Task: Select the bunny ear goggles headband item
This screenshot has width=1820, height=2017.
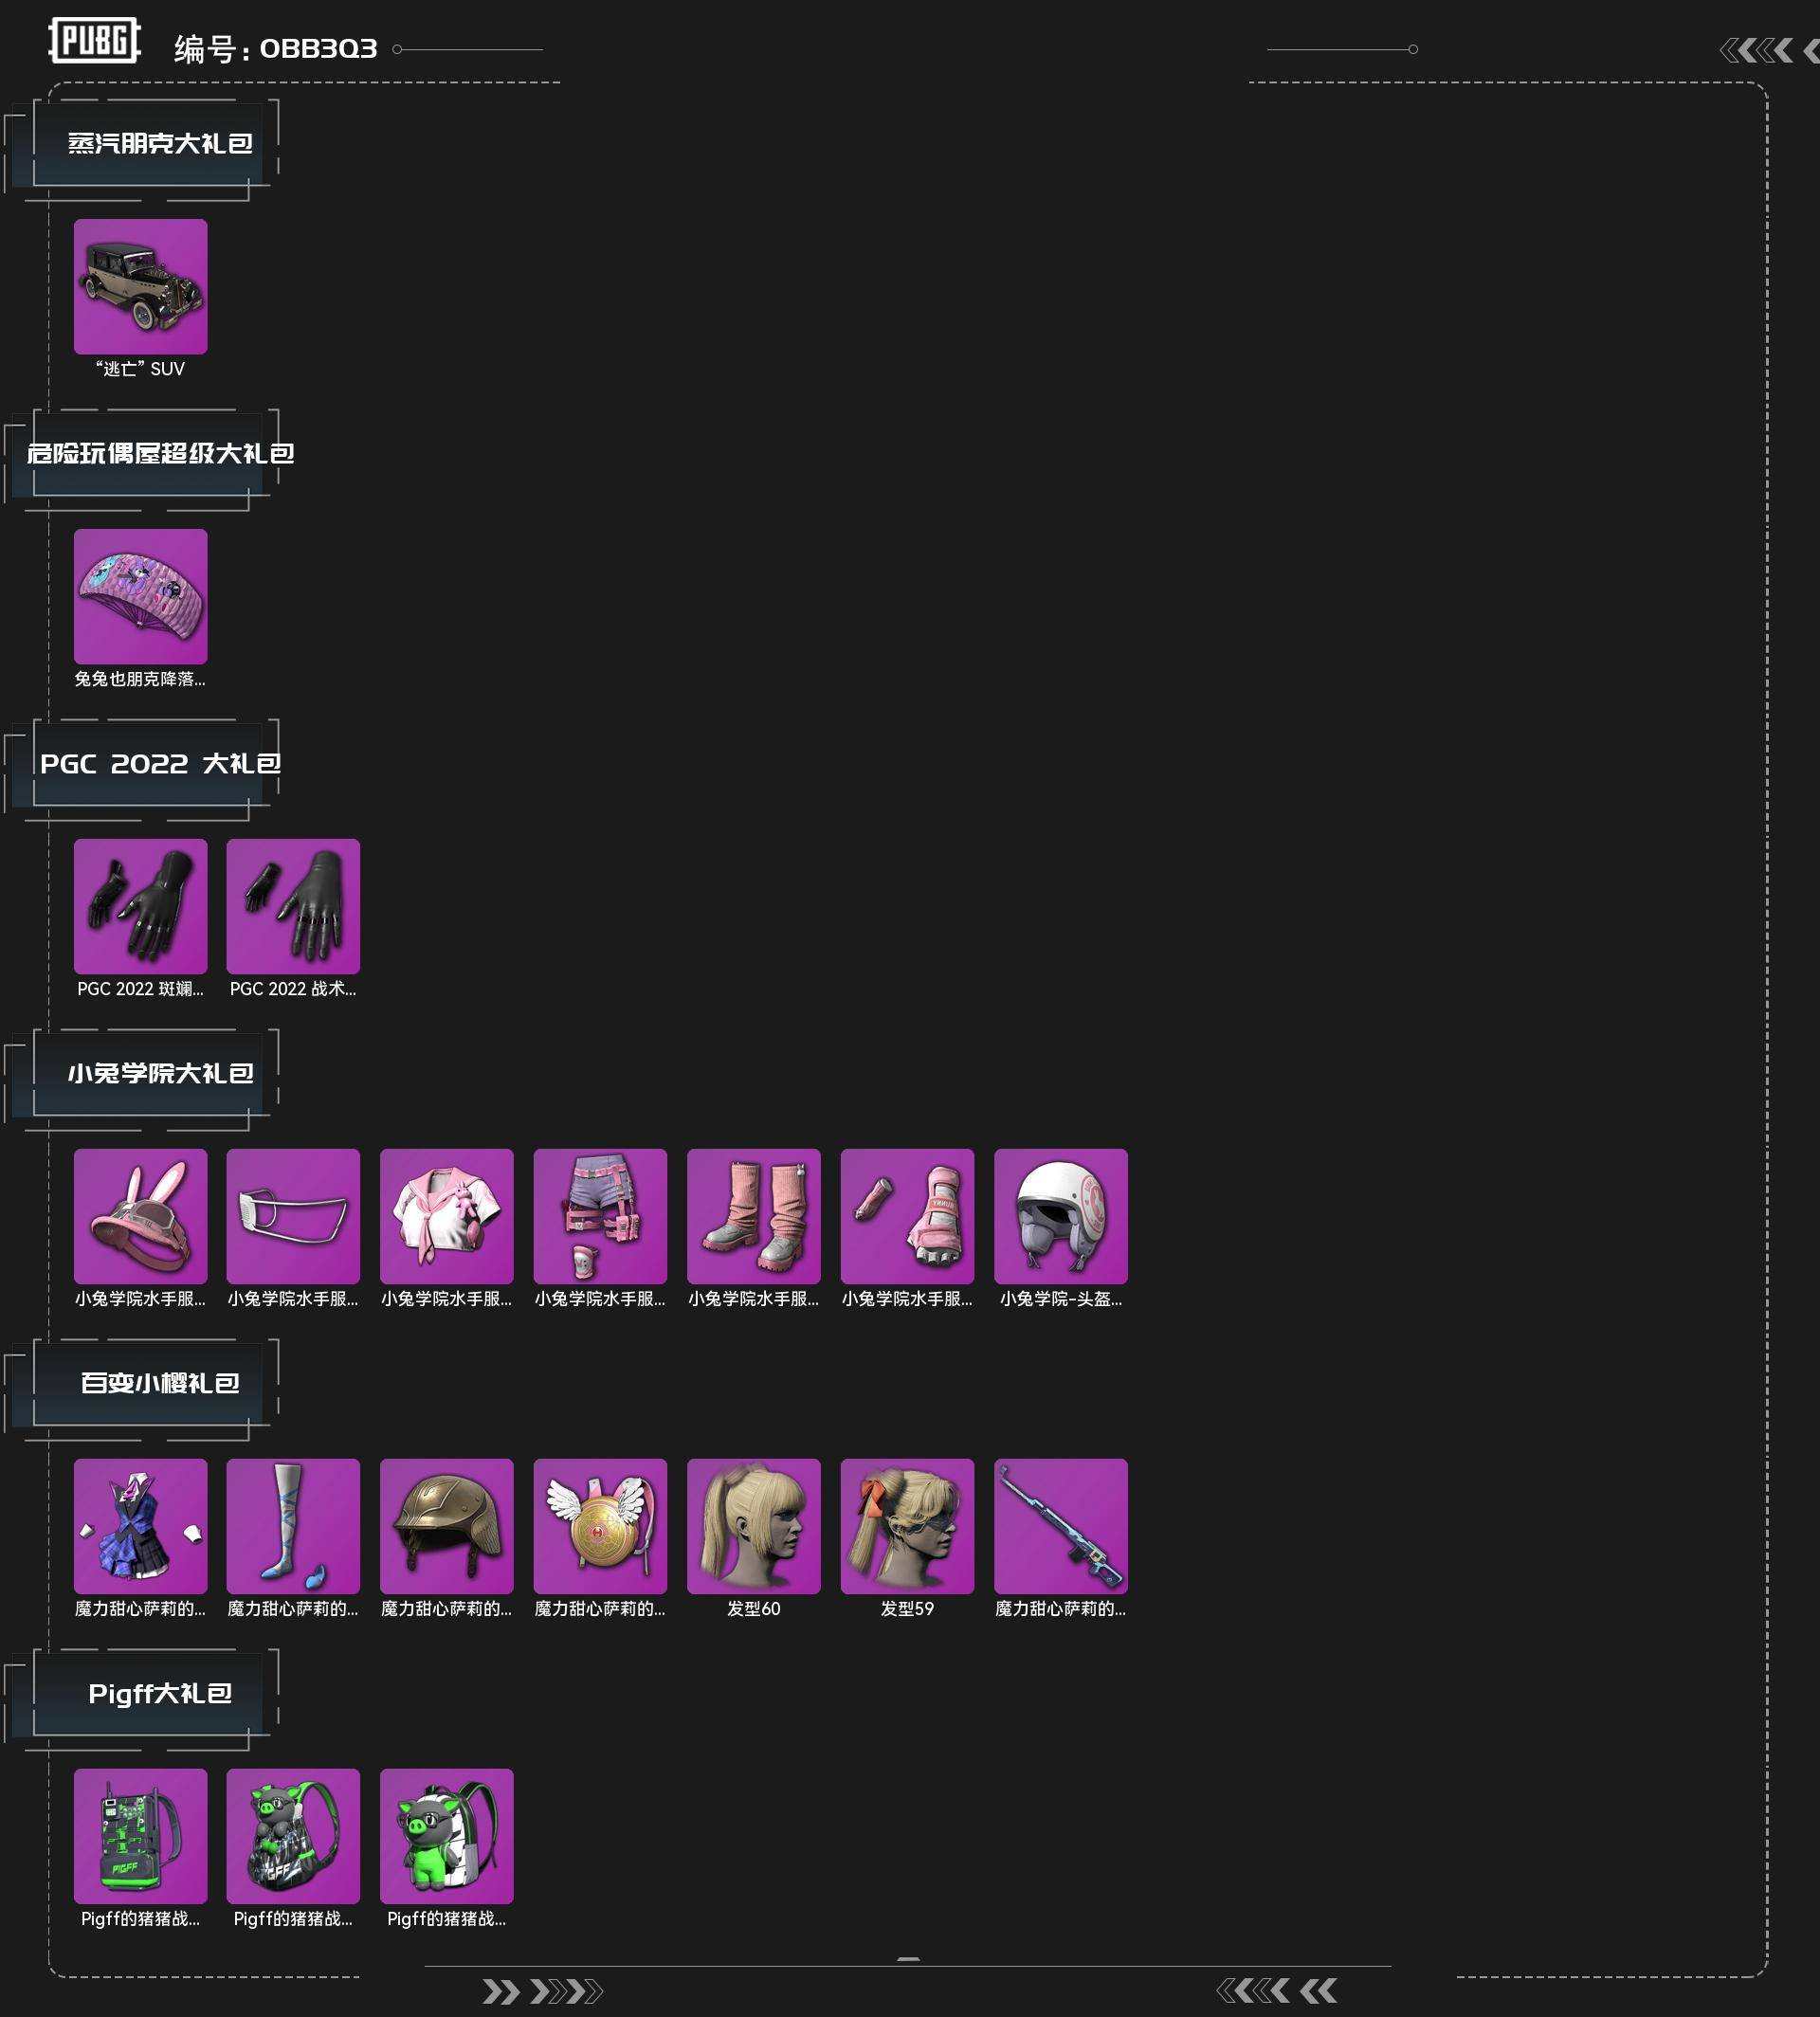Action: pos(140,1216)
